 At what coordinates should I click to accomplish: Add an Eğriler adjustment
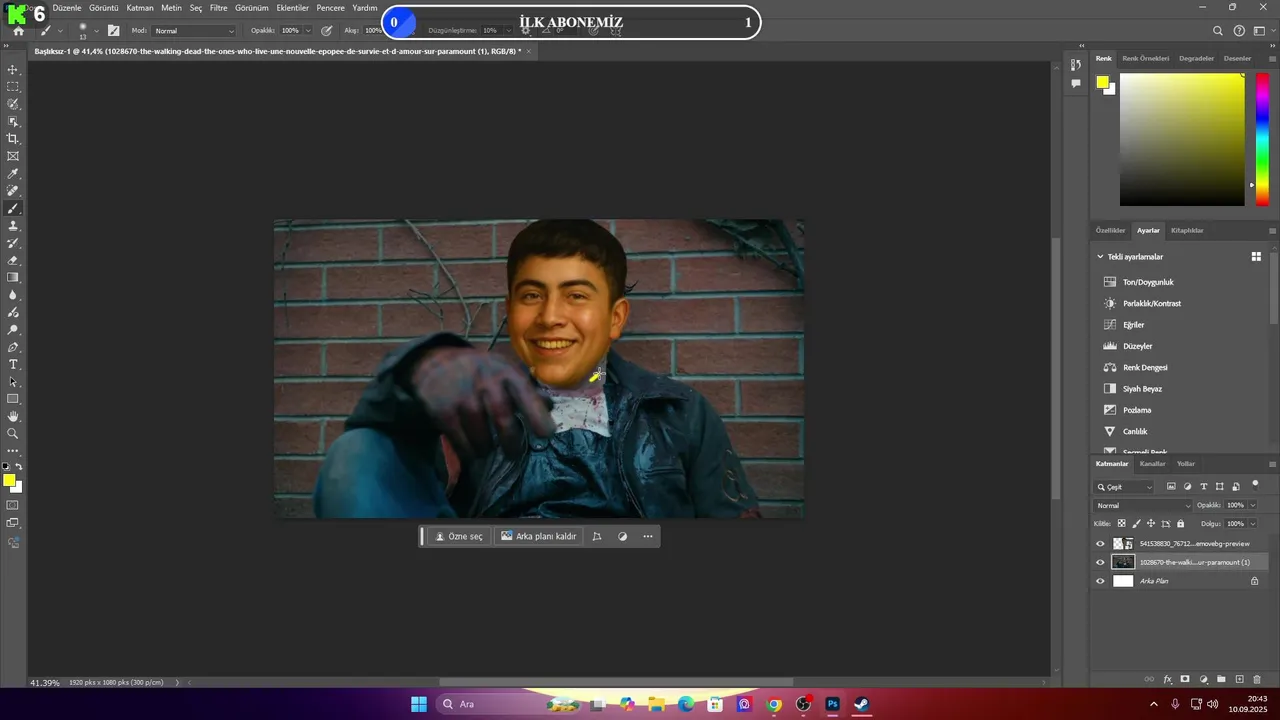[1133, 325]
